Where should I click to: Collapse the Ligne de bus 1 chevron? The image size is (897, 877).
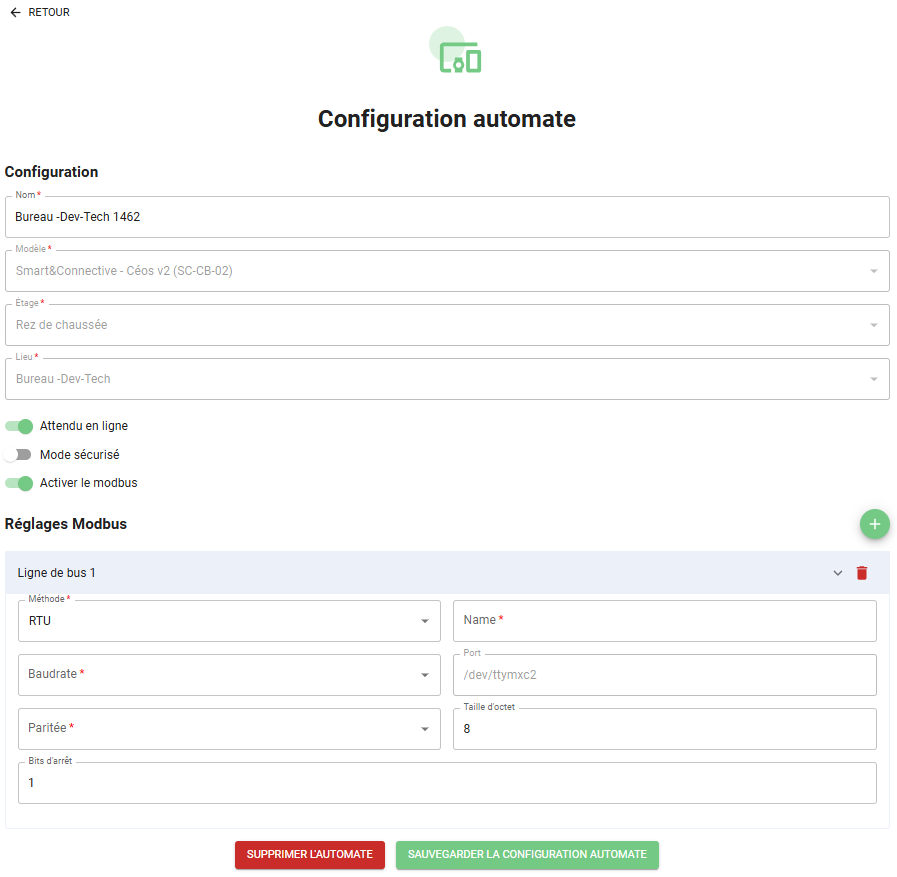[x=838, y=573]
